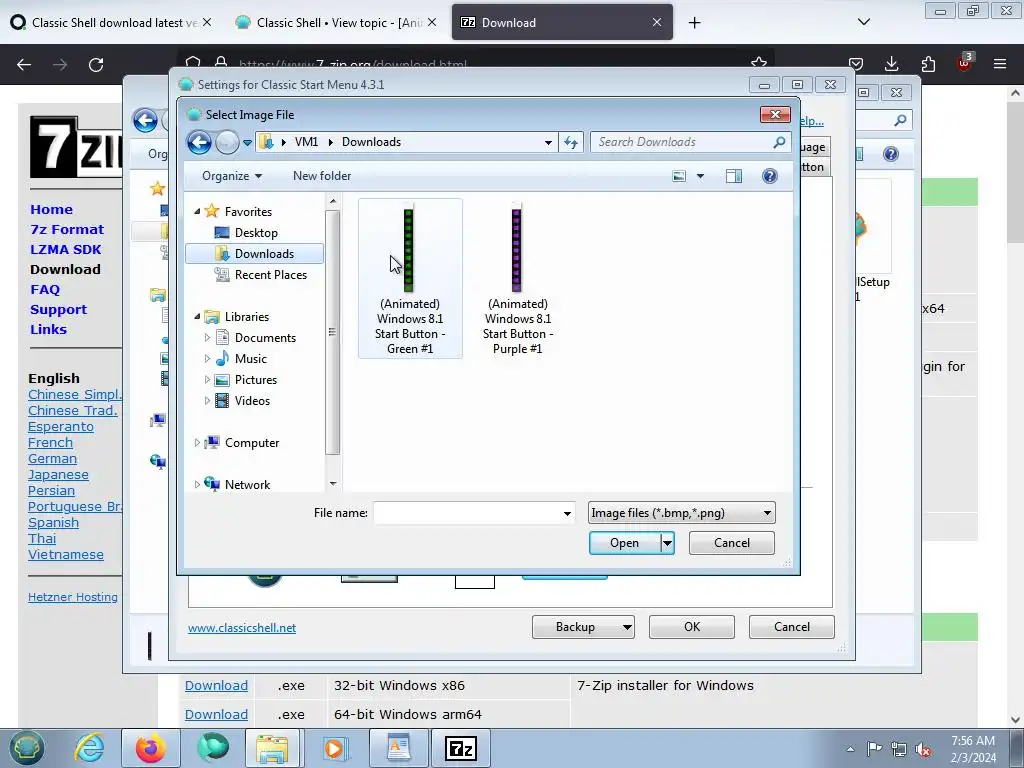Click the Forward arrow in Select Image File dialog
Screen dimensions: 1024x768
pos(227,142)
